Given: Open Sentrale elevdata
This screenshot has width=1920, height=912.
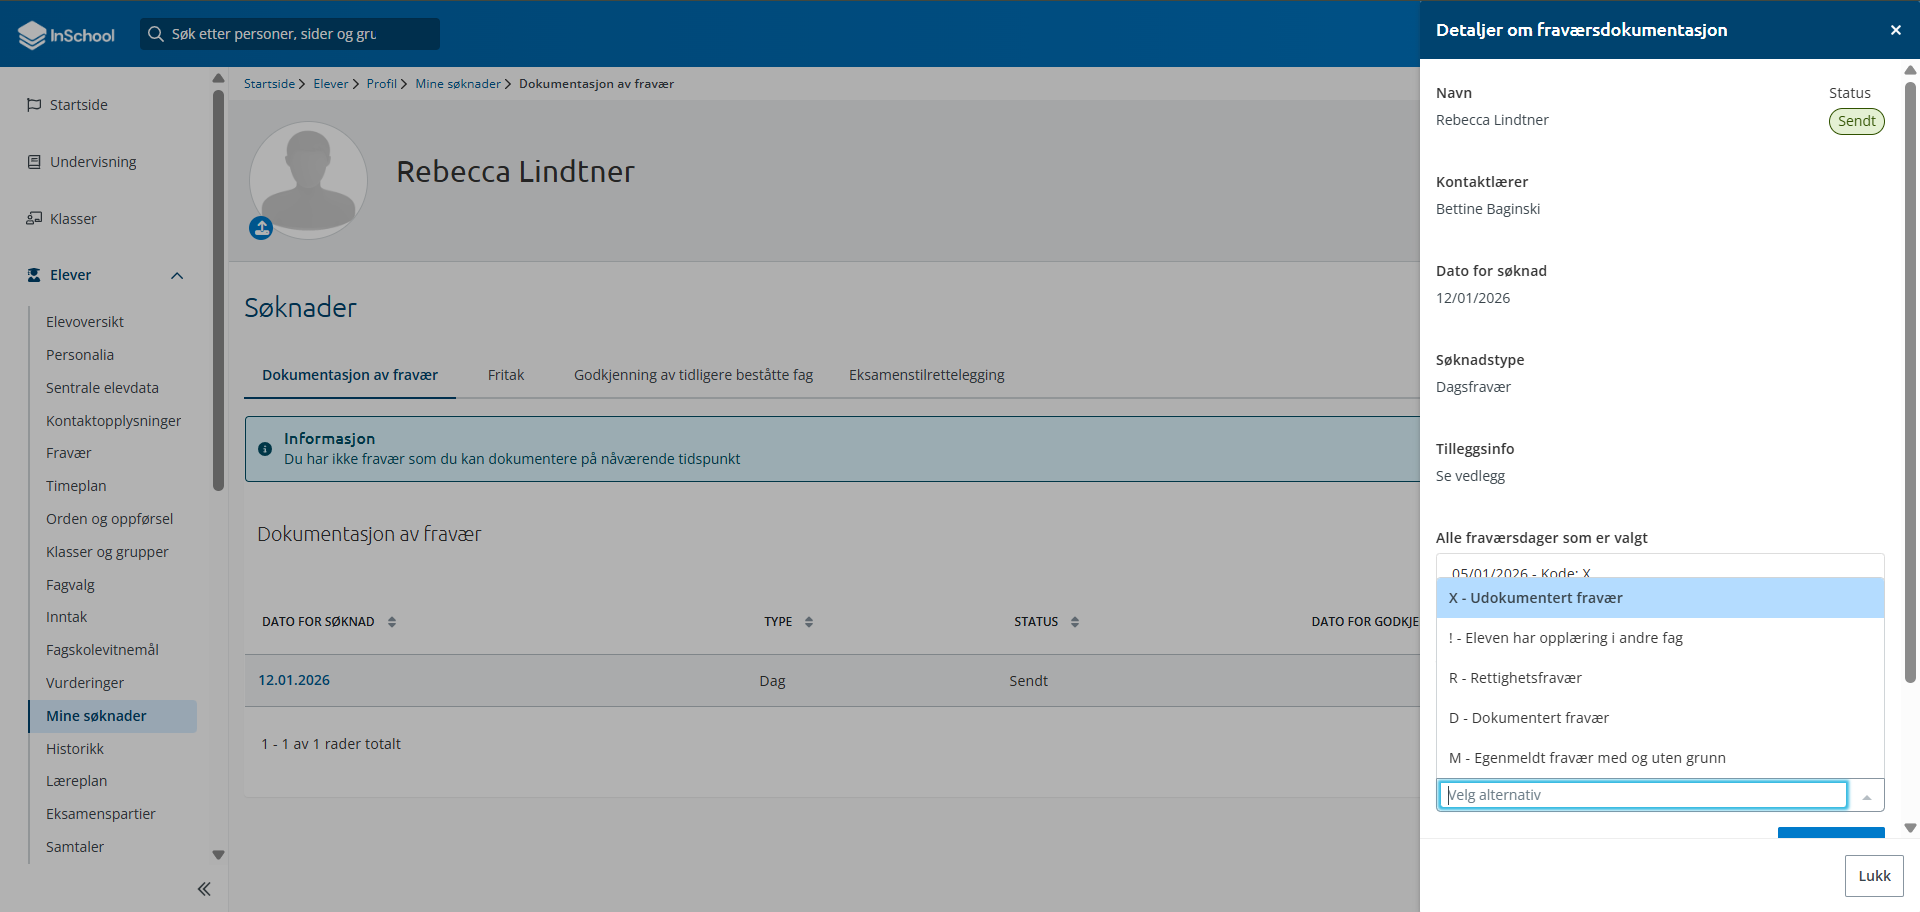Looking at the screenshot, I should tap(102, 388).
